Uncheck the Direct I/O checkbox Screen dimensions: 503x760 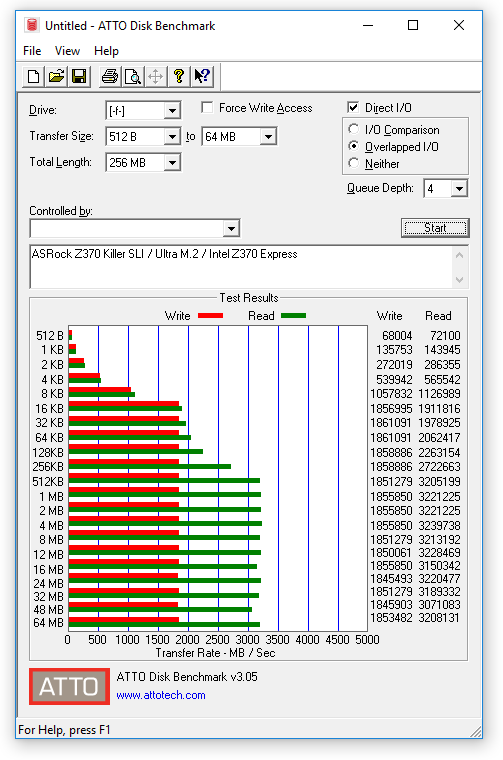tap(353, 107)
